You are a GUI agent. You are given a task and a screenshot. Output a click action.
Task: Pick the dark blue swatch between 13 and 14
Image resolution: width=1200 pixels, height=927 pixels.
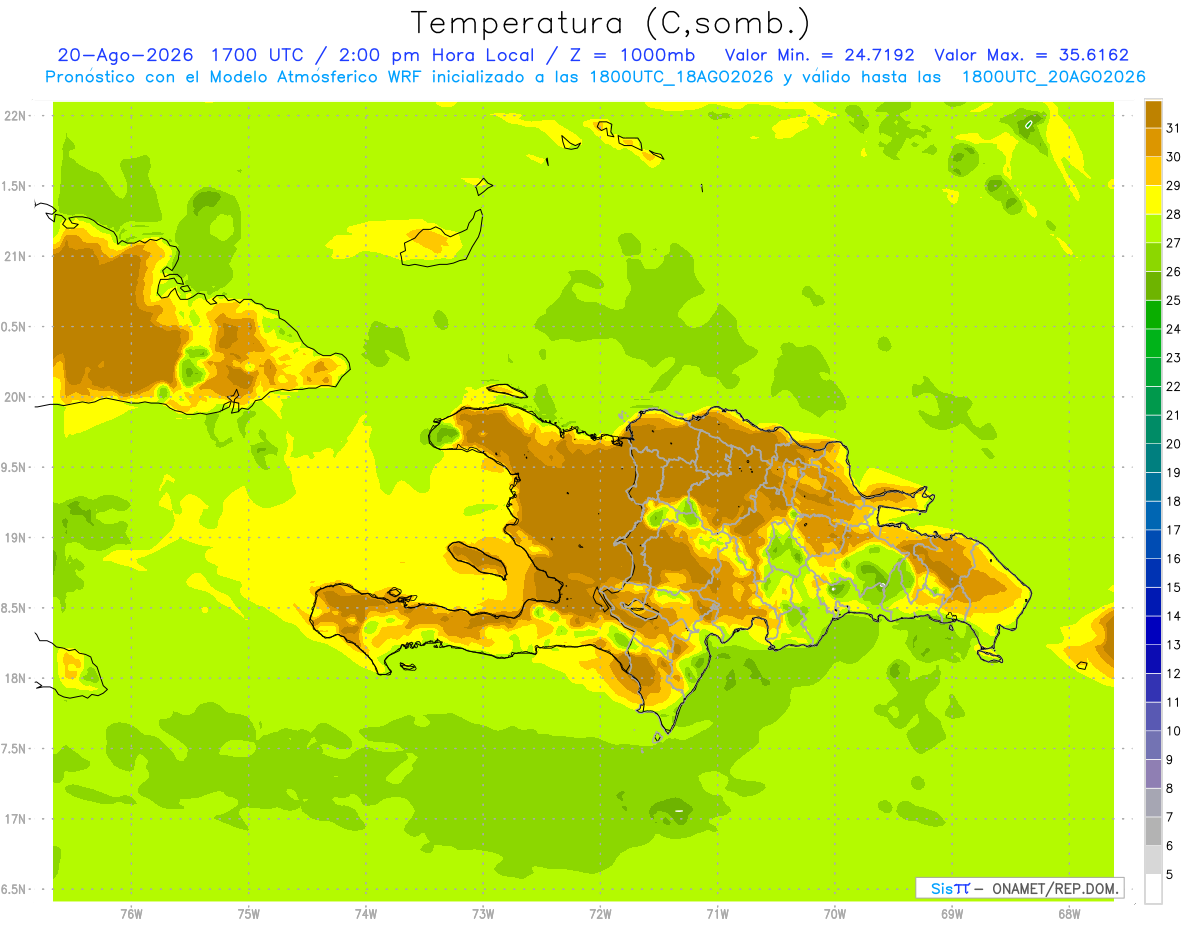point(1153,630)
